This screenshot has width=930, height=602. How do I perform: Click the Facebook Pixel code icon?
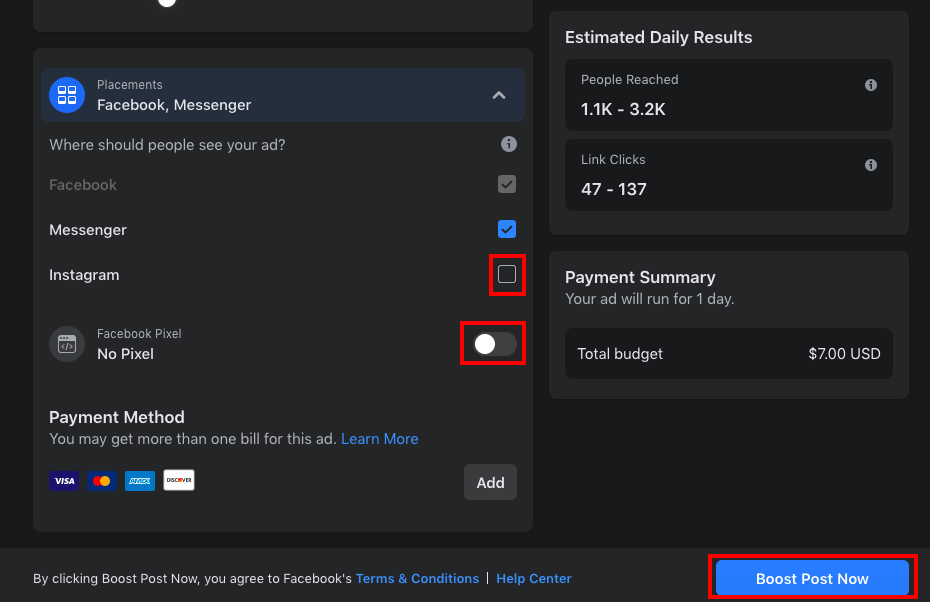(66, 343)
